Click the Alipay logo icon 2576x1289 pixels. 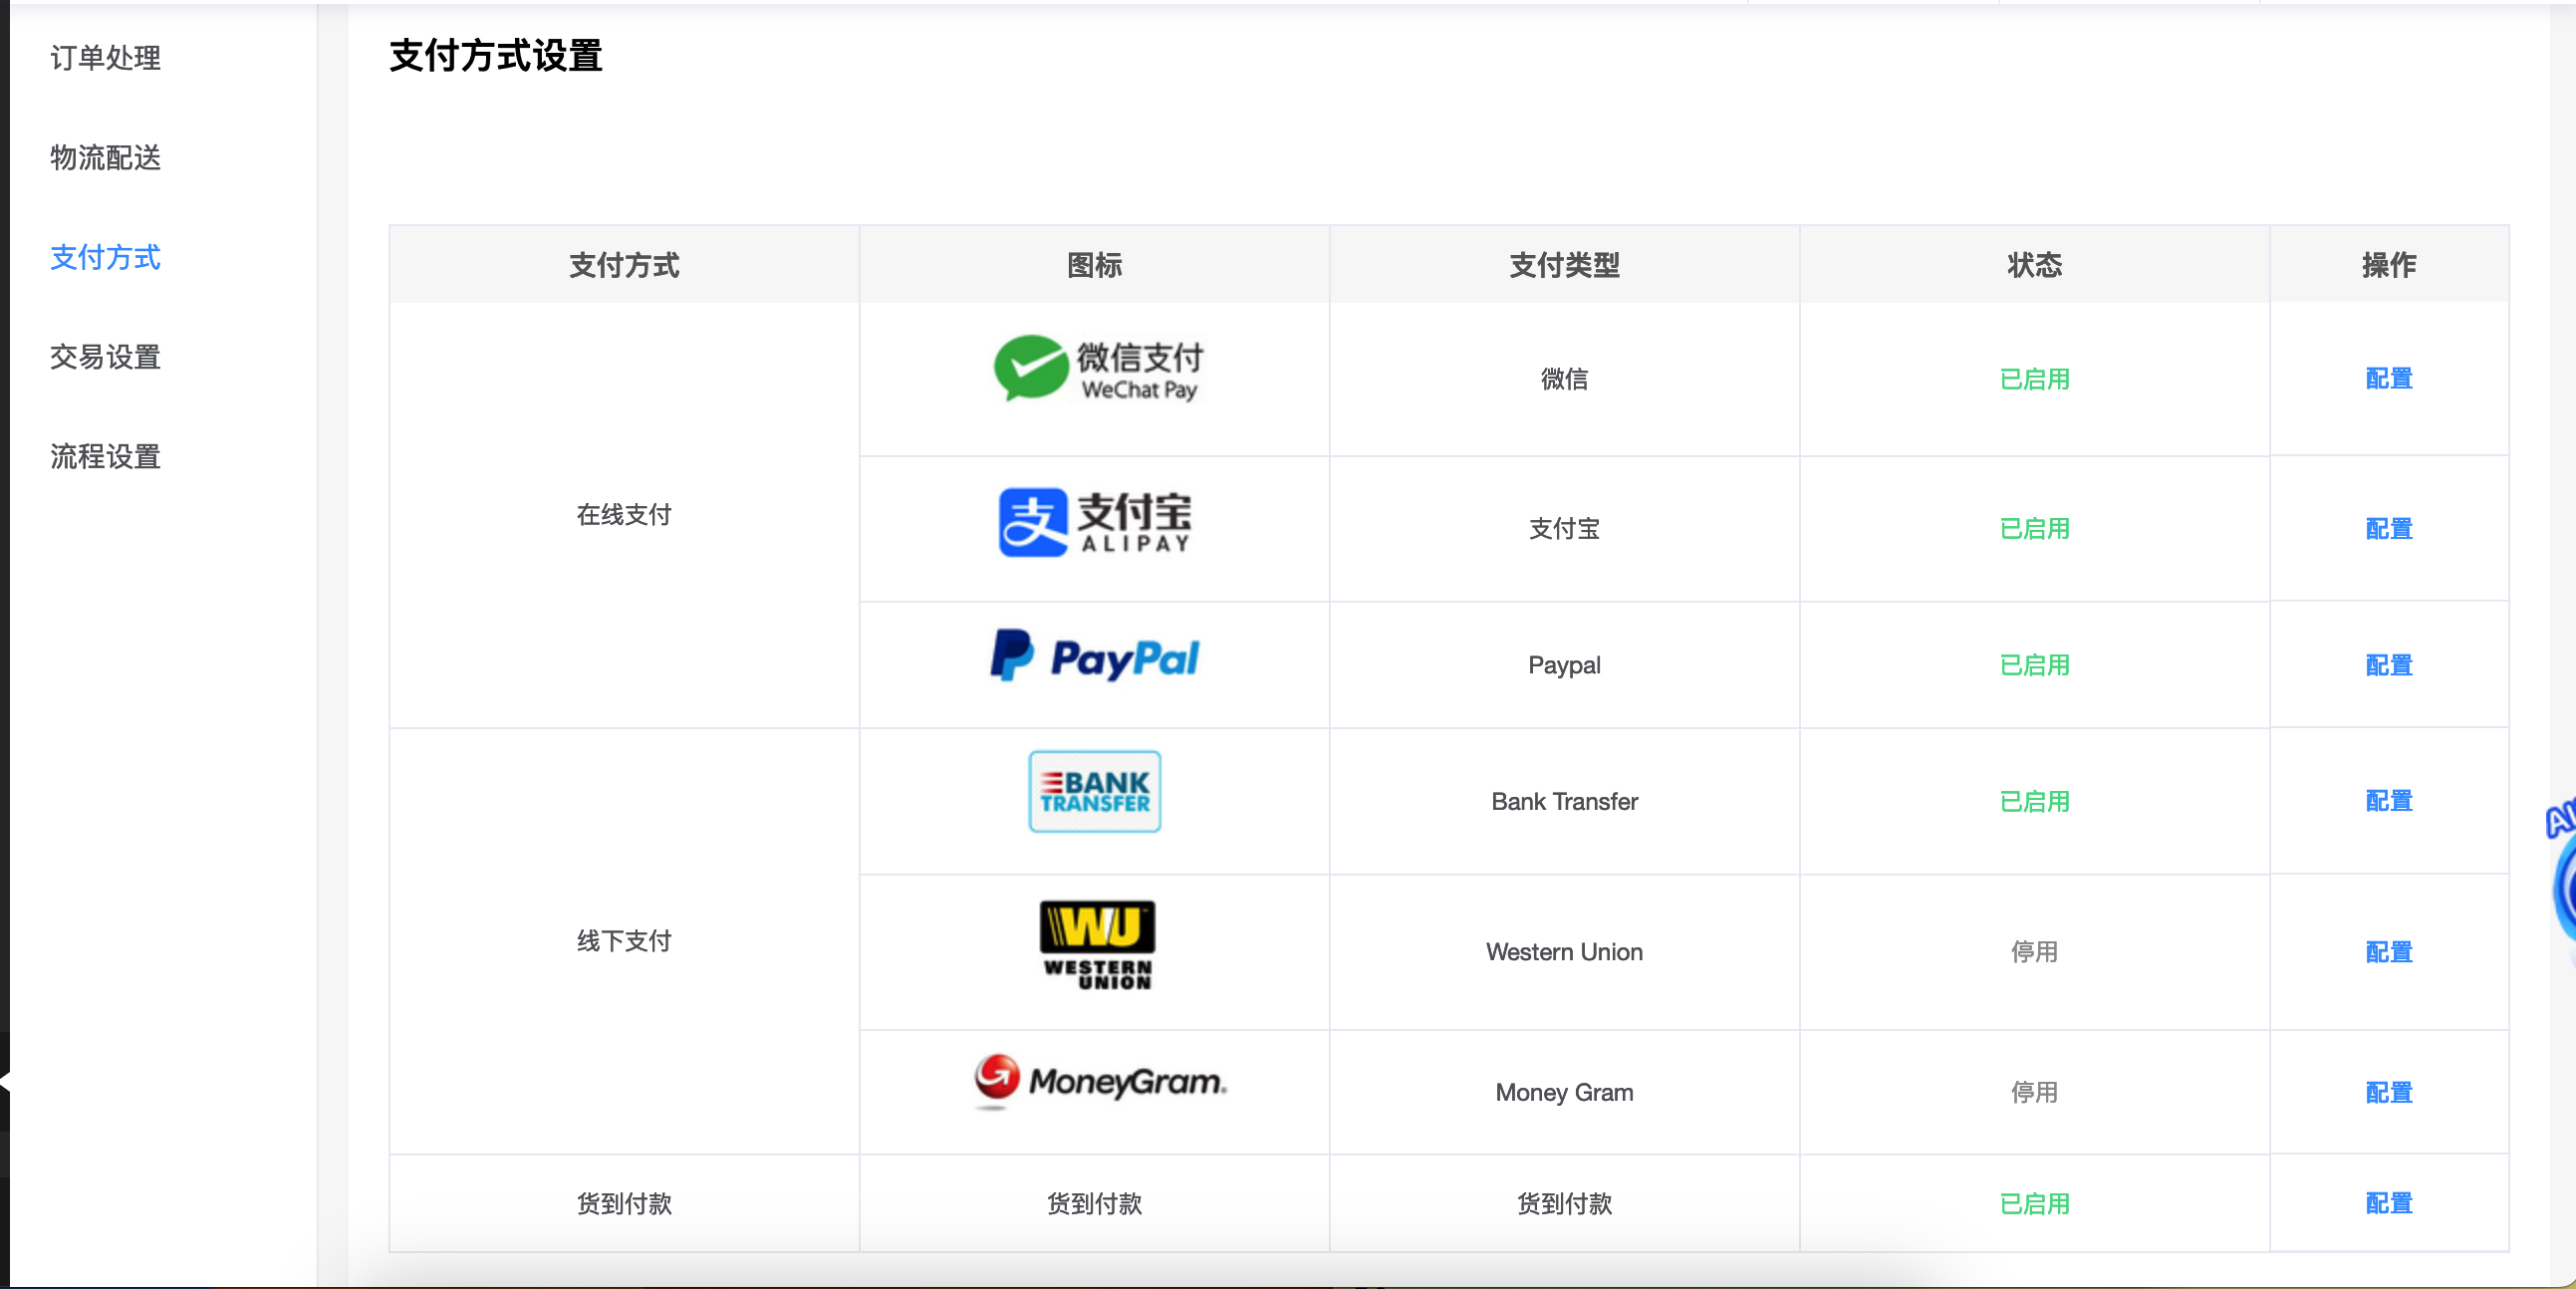[x=1095, y=522]
